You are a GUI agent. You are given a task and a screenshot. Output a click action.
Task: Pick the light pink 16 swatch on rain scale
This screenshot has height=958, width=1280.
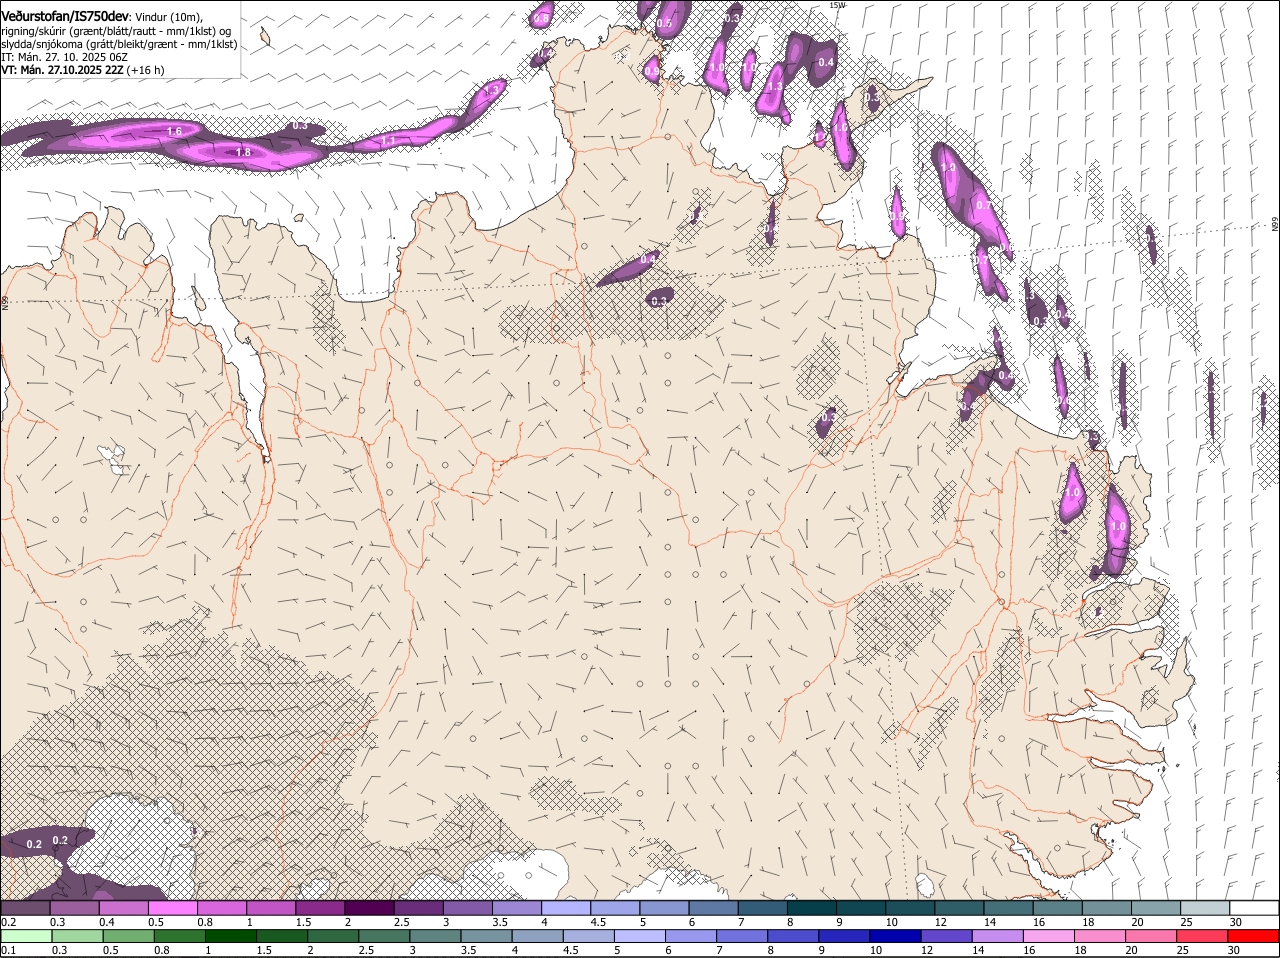1049,936
